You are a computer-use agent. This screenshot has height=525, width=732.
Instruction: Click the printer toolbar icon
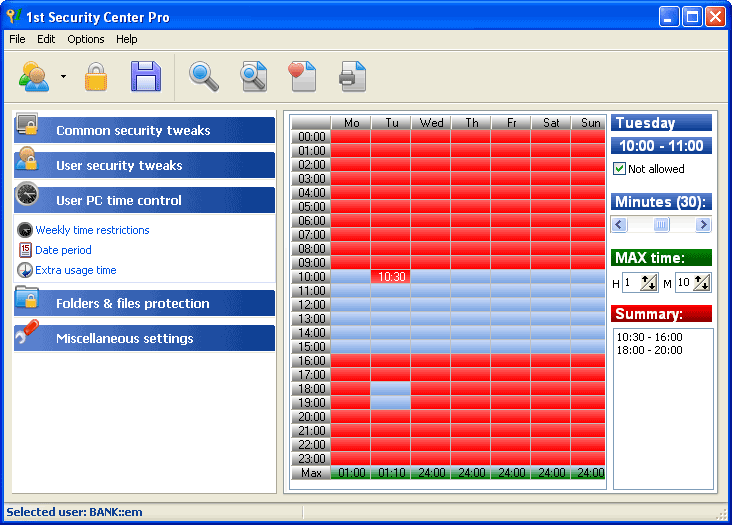[352, 77]
